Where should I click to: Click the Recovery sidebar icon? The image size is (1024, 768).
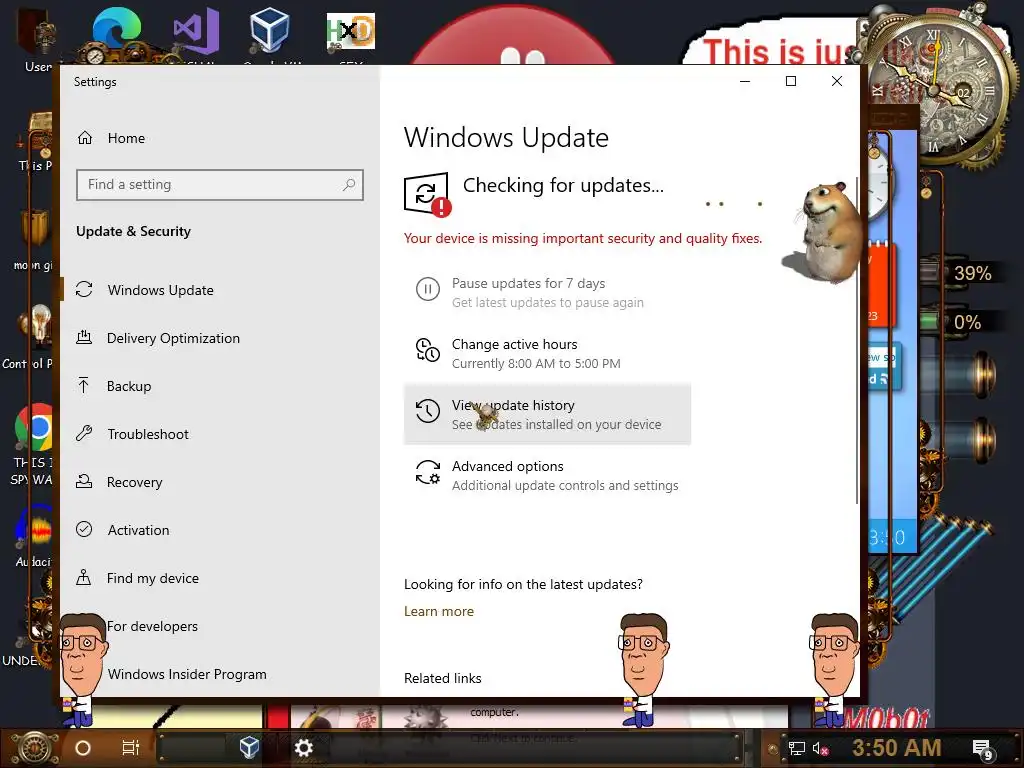(84, 481)
